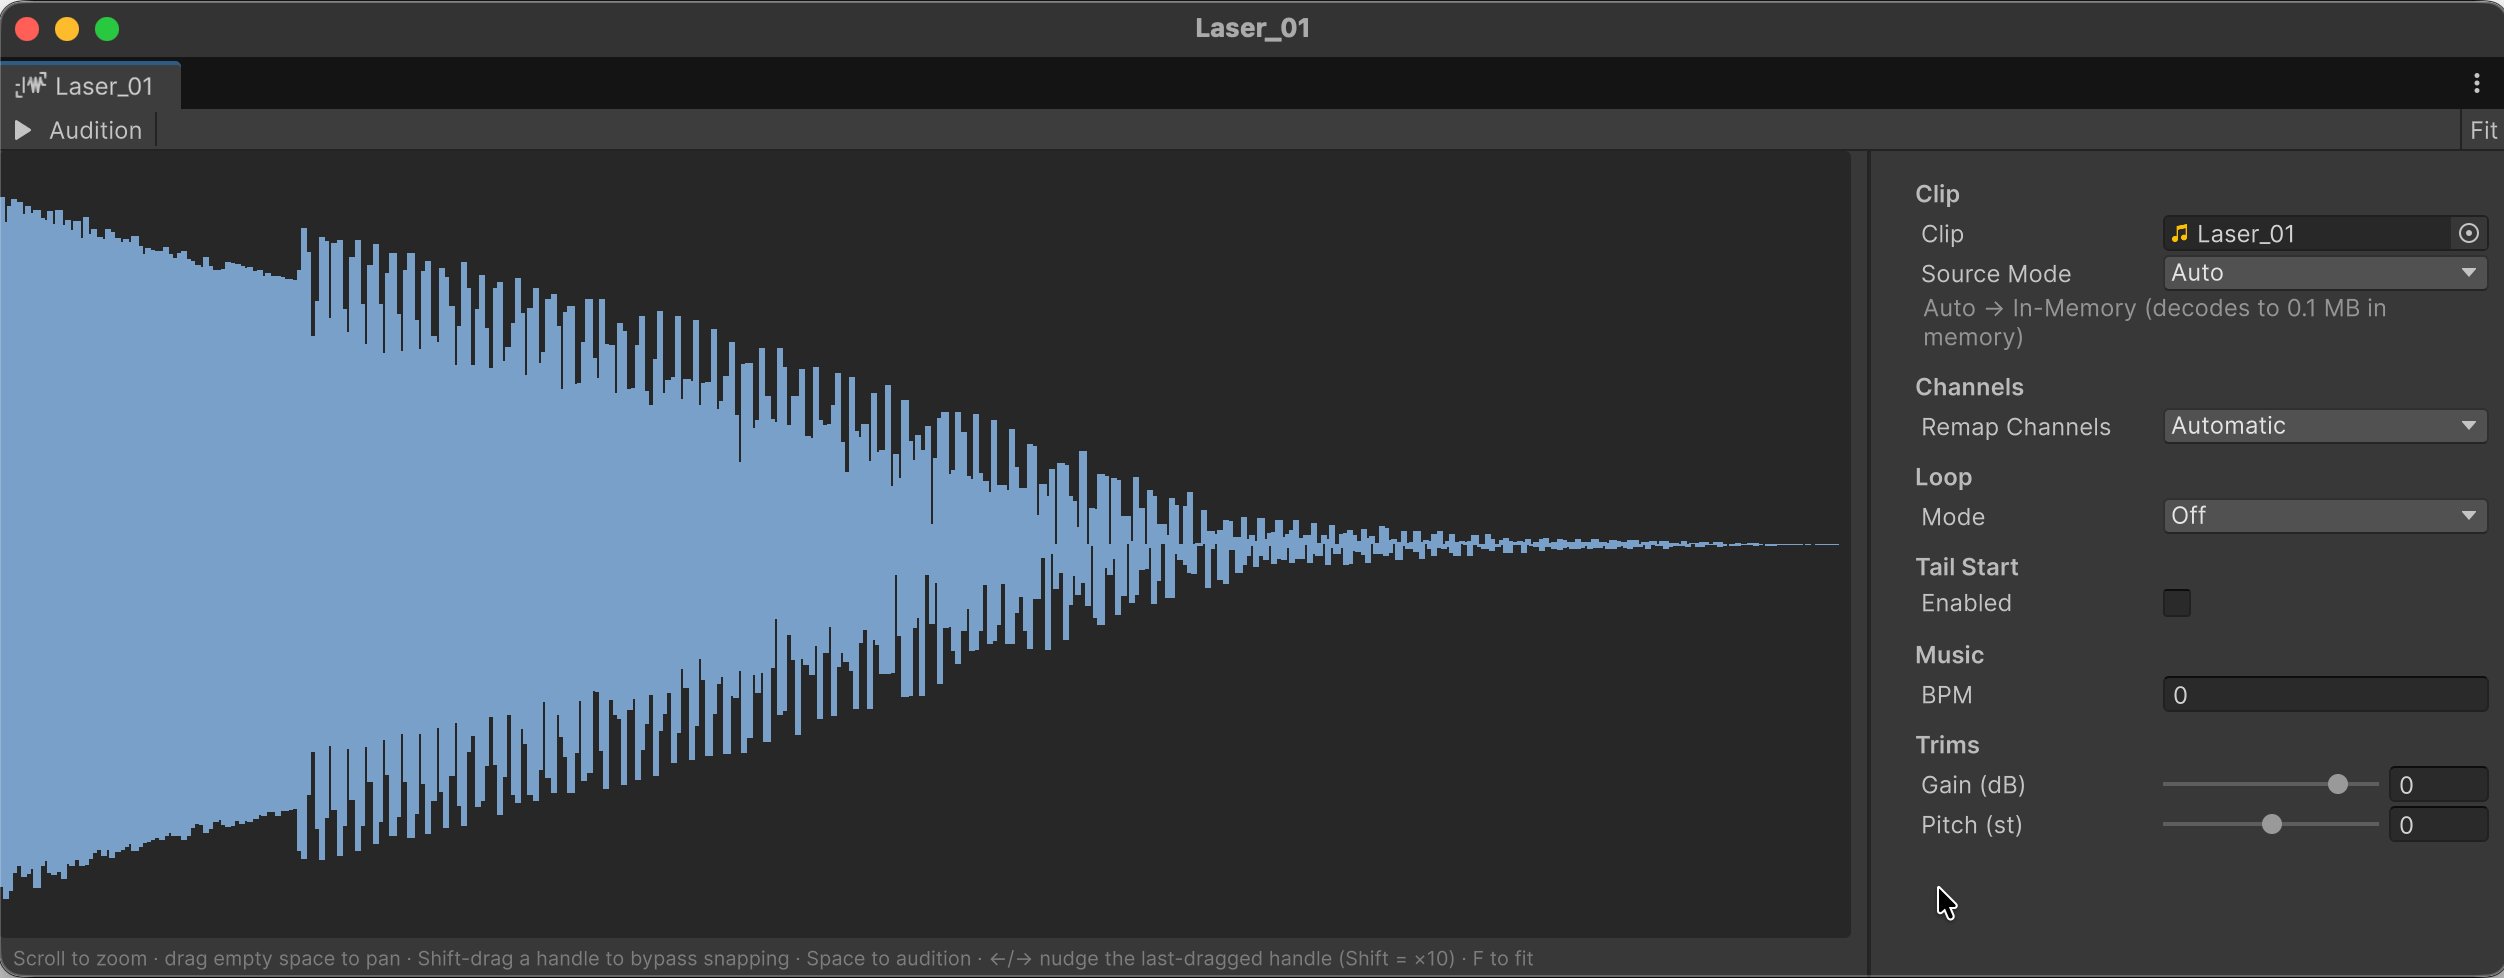Click the Gain (dB) value field
Image resolution: width=2504 pixels, height=978 pixels.
[2437, 785]
